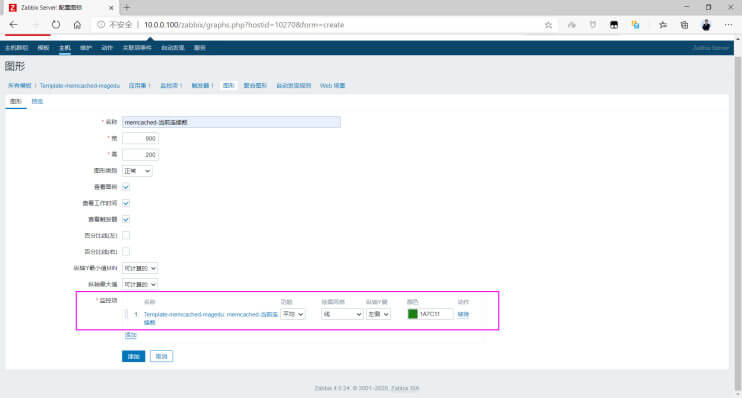Toggle the 查看触发器 show triggers checkbox
The height and width of the screenshot is (398, 742).
(126, 220)
